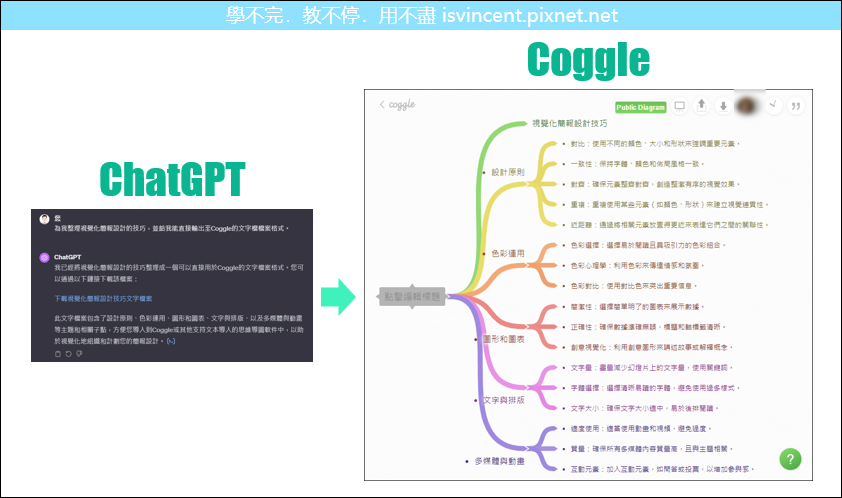842x498 pixels.
Task: Click the leaf starting with 對比:使用不同的顏色
Action: [655, 143]
